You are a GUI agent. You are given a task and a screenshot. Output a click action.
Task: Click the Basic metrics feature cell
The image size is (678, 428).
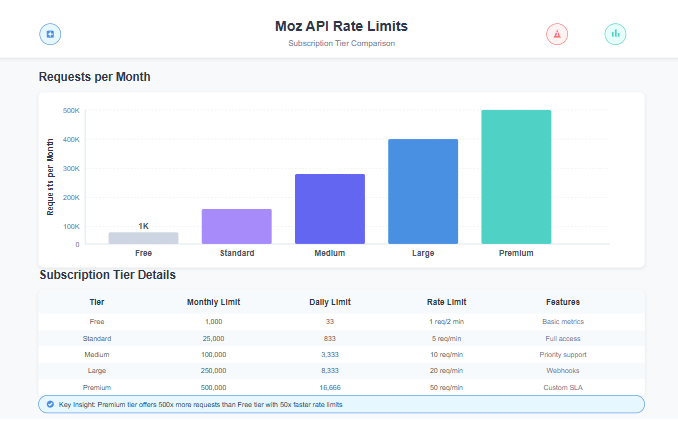563,322
